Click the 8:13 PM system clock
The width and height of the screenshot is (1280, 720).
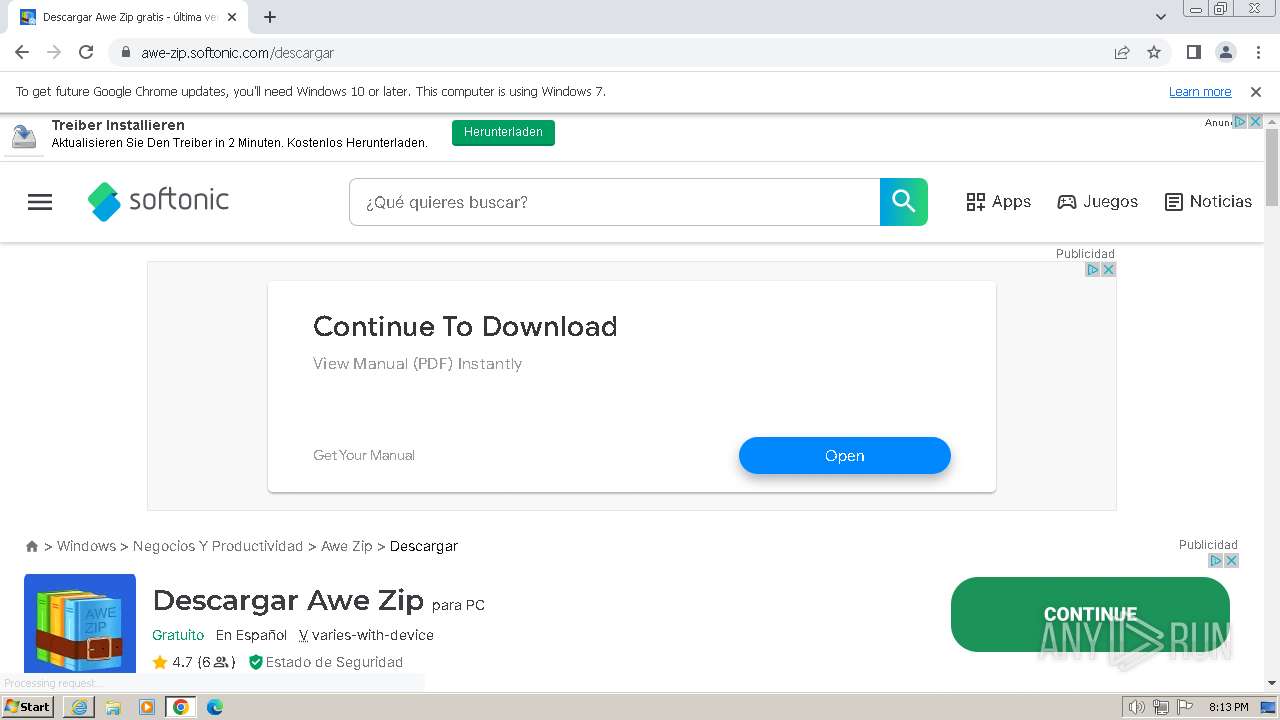[x=1228, y=707]
